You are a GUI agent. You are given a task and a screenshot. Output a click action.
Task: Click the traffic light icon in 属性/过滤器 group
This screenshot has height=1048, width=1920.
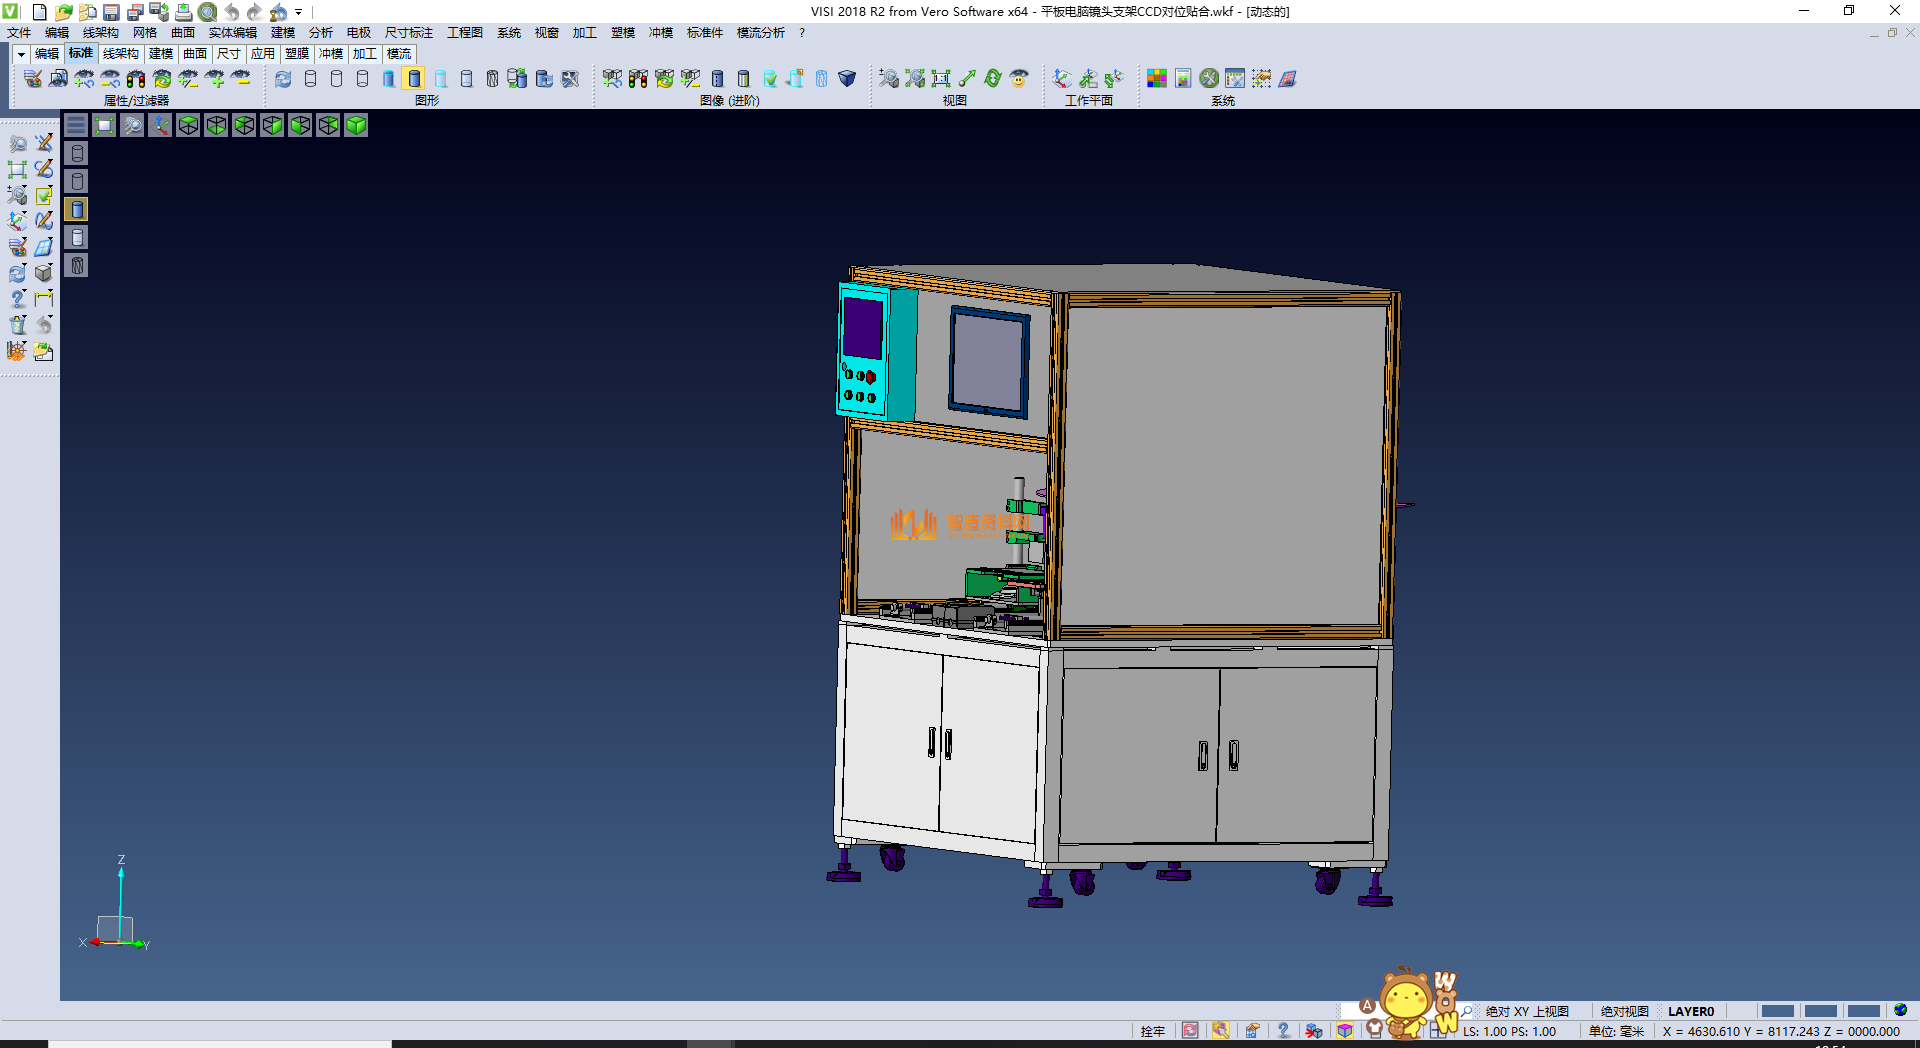pos(136,78)
